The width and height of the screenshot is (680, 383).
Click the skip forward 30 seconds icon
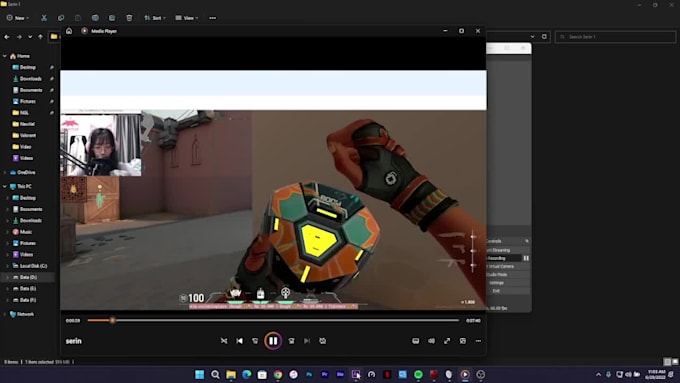coord(291,341)
